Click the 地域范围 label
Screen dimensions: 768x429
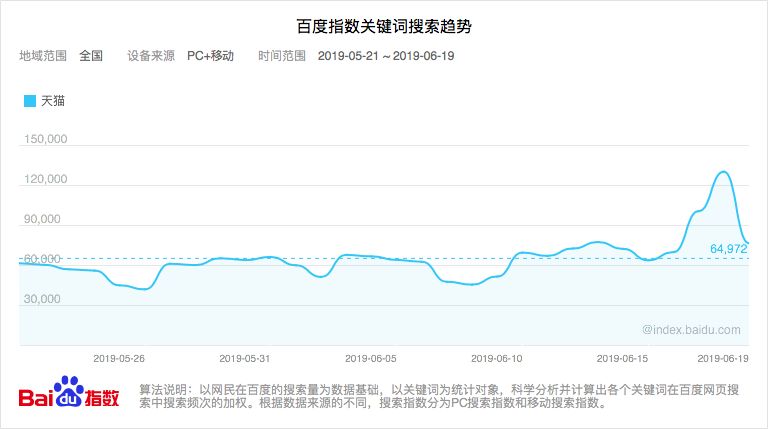click(x=43, y=56)
